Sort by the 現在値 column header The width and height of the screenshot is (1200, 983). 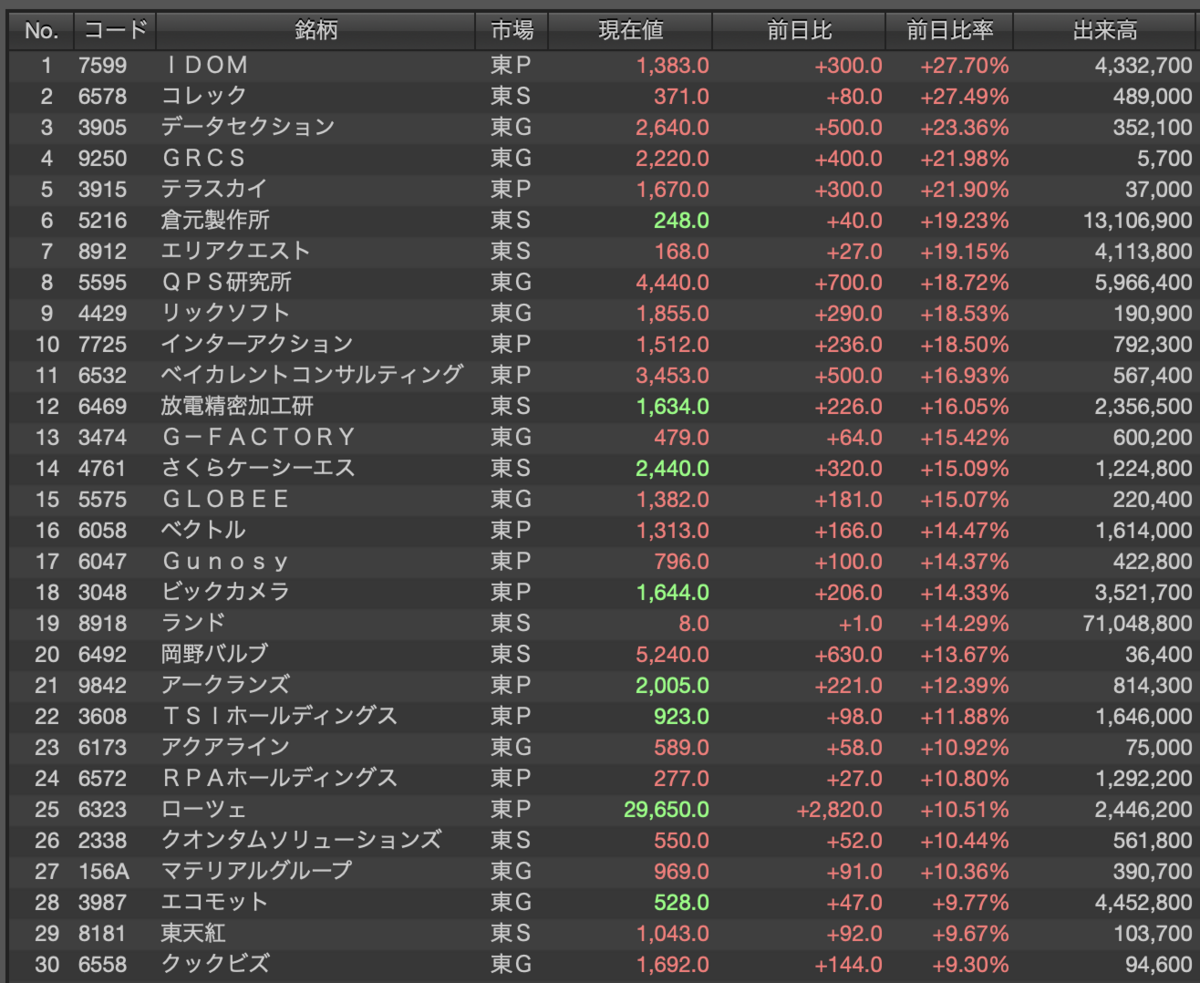[x=631, y=31]
